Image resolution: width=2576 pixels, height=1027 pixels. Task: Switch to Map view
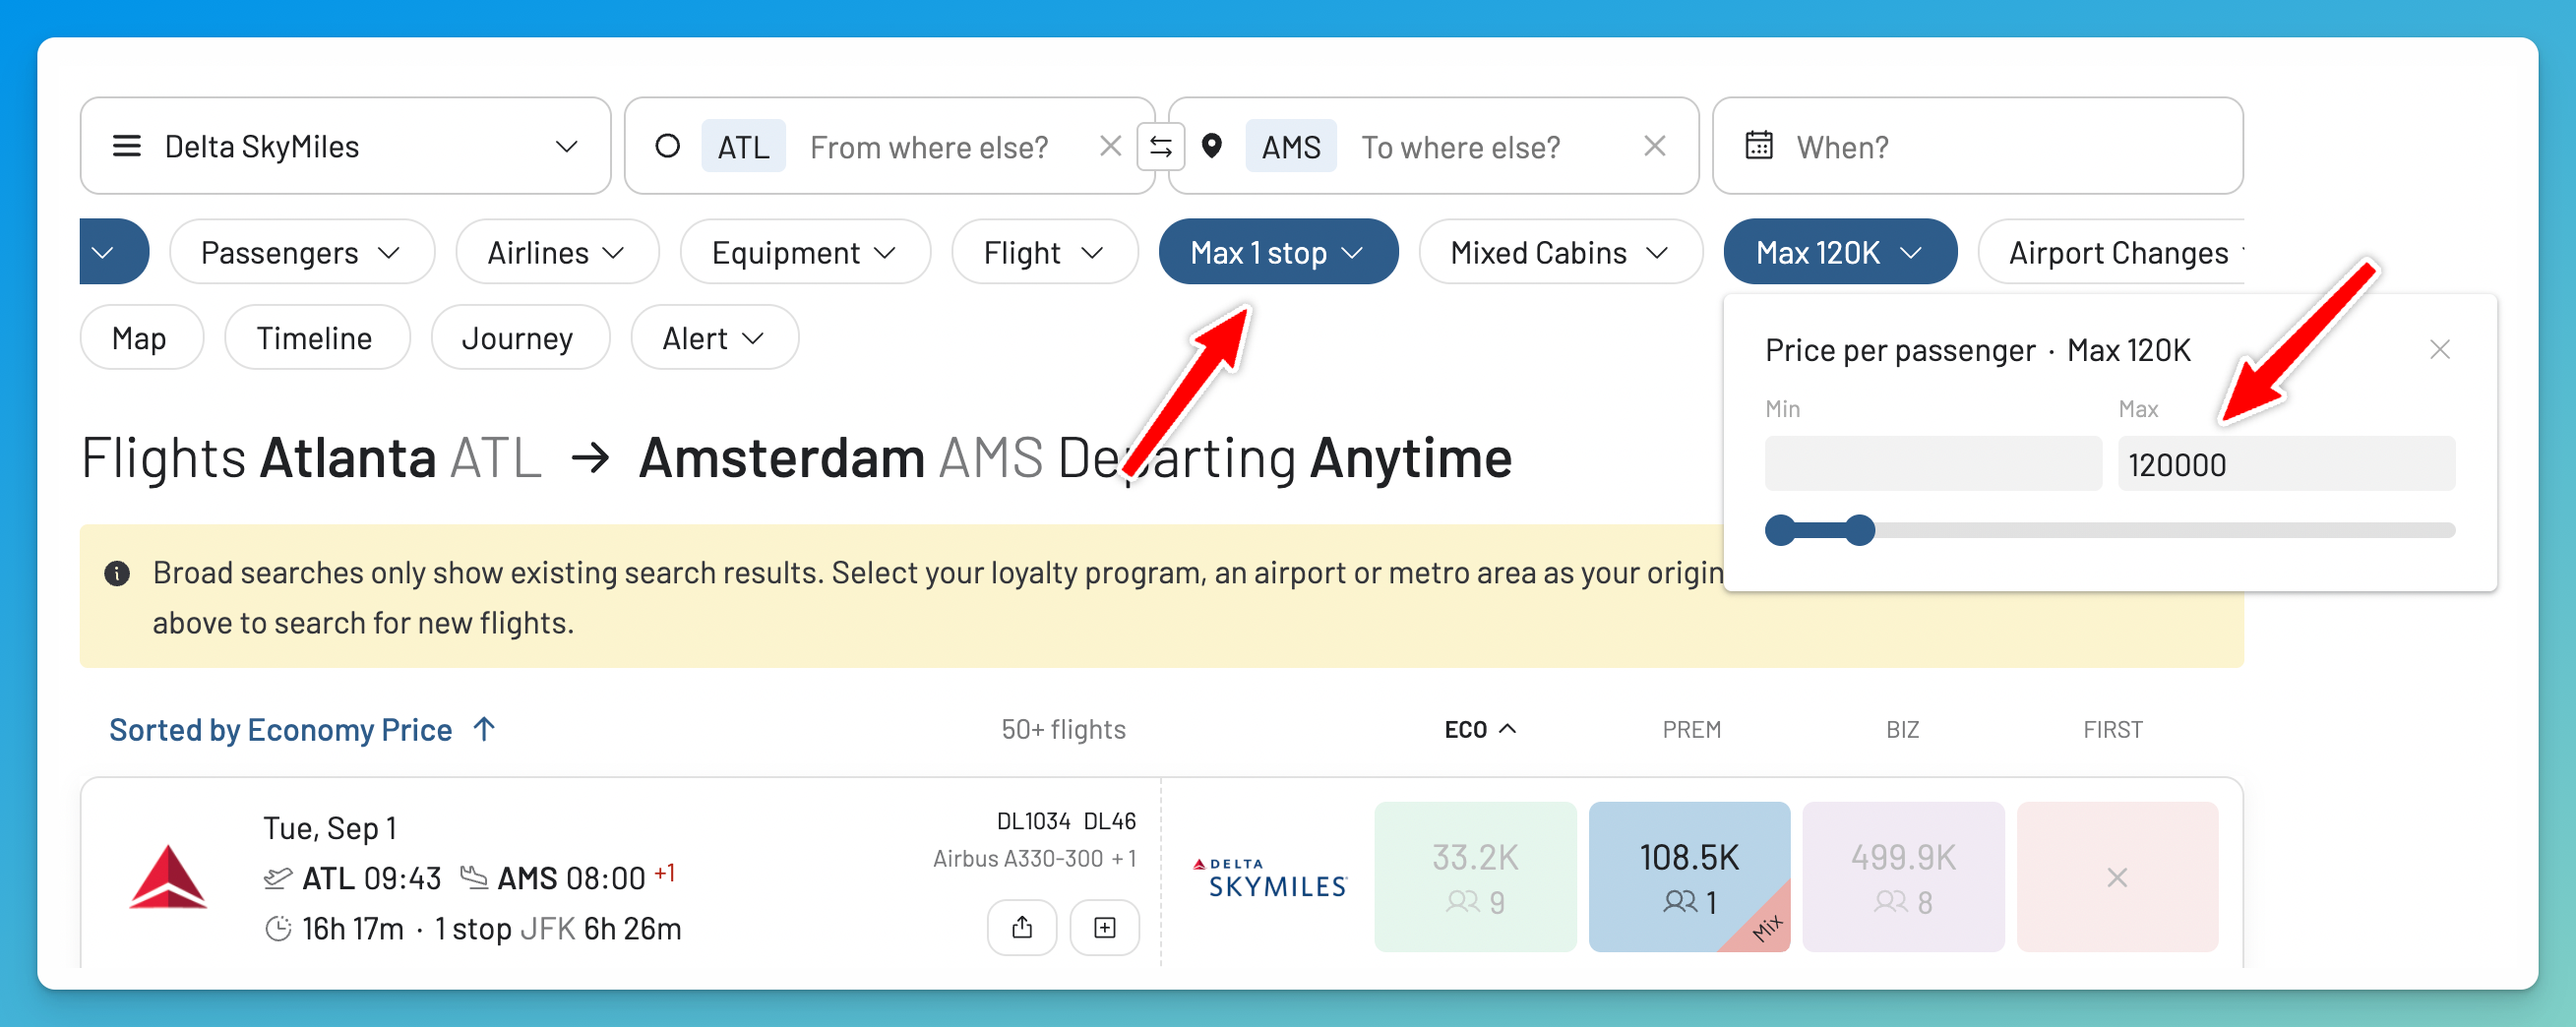pyautogui.click(x=141, y=338)
